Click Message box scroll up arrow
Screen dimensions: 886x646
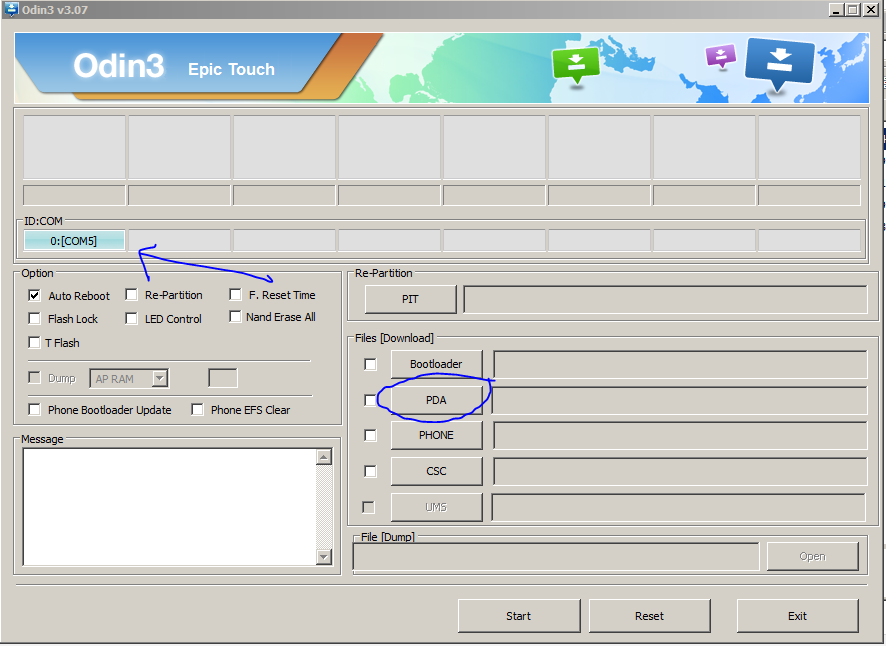pos(324,457)
